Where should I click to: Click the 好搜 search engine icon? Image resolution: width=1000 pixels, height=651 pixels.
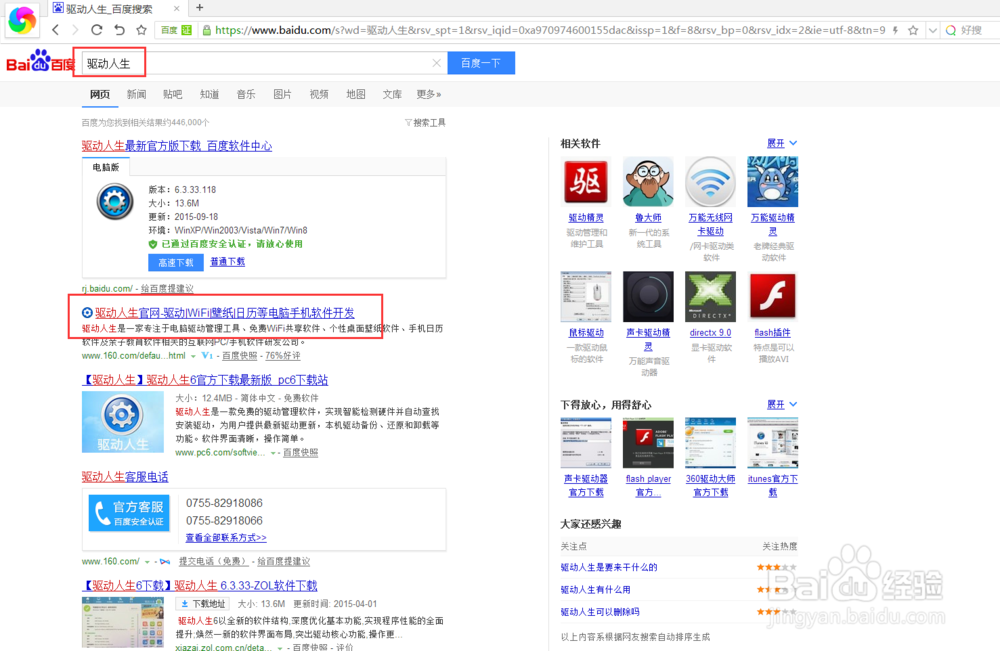pos(951,30)
